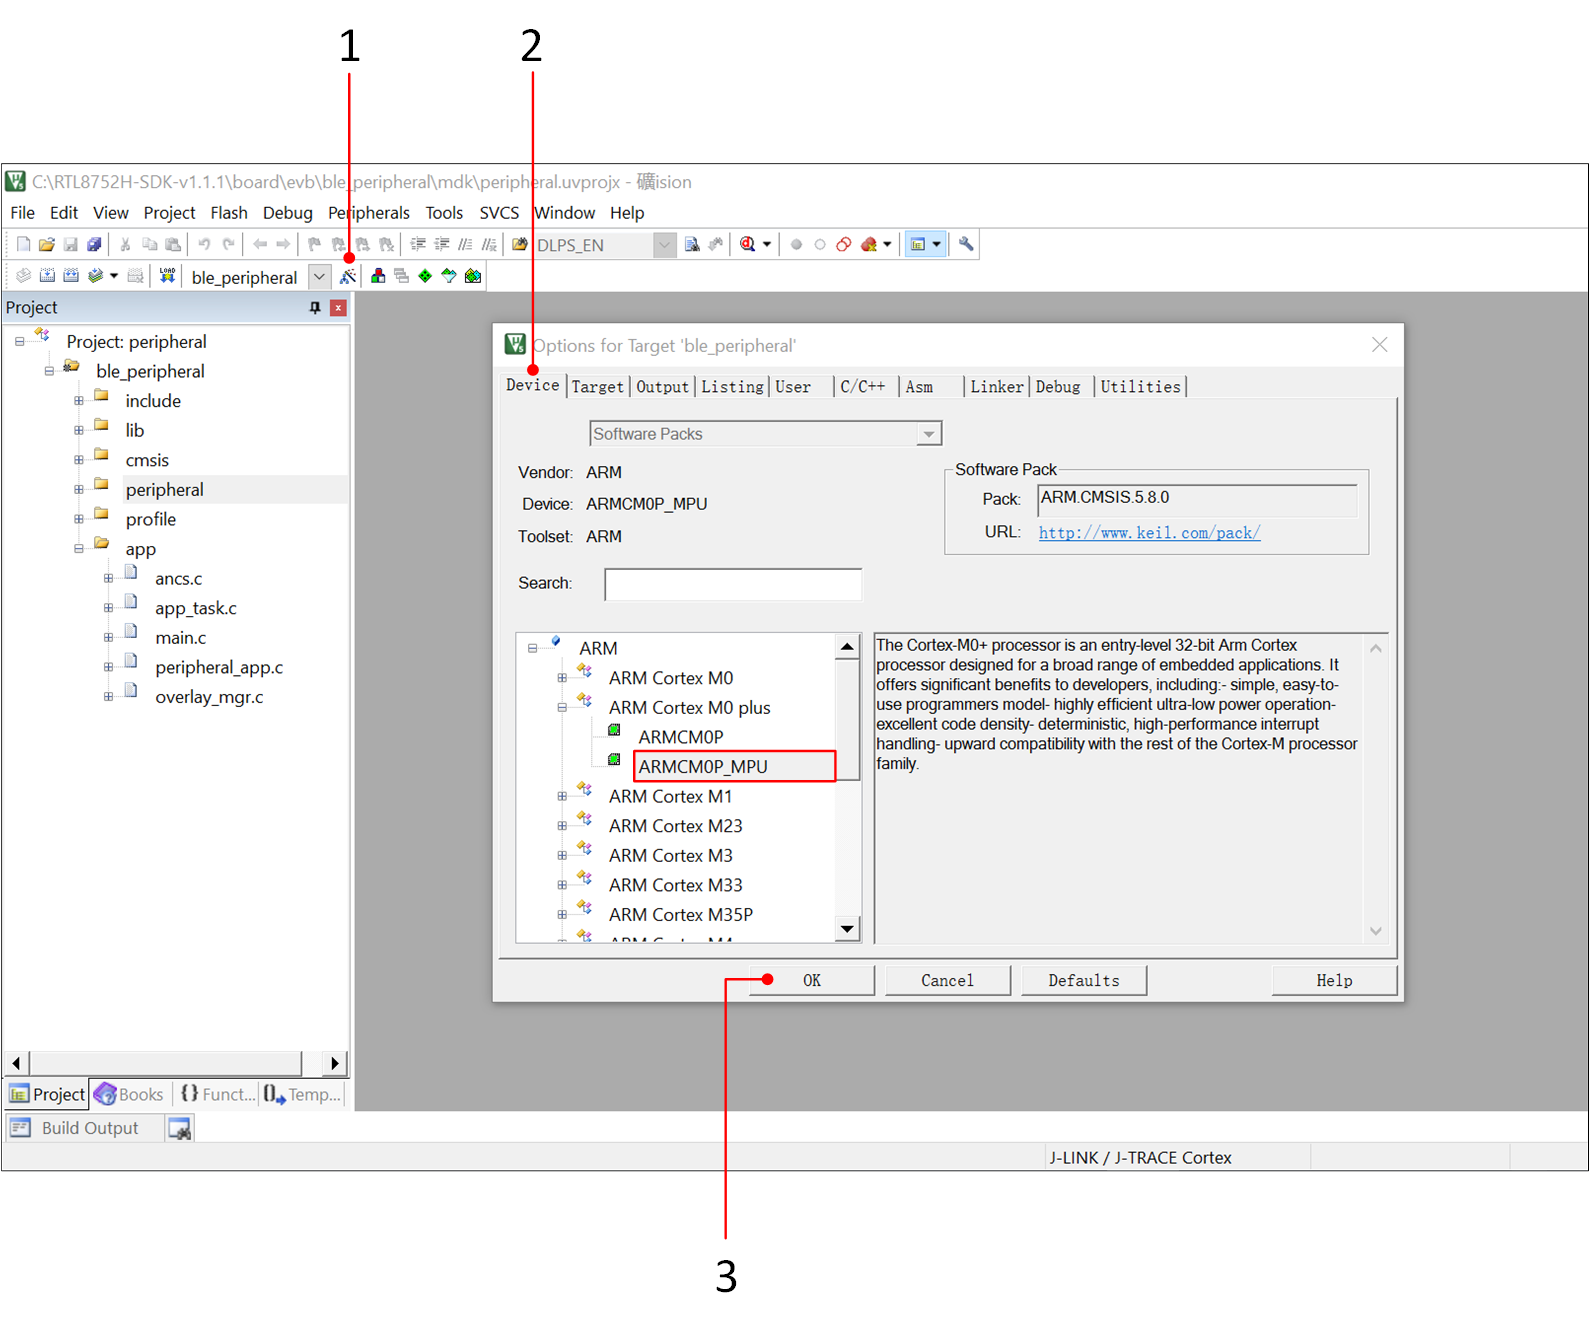This screenshot has width=1590, height=1331.
Task: Click the Configuration wrench icon
Action: (966, 244)
